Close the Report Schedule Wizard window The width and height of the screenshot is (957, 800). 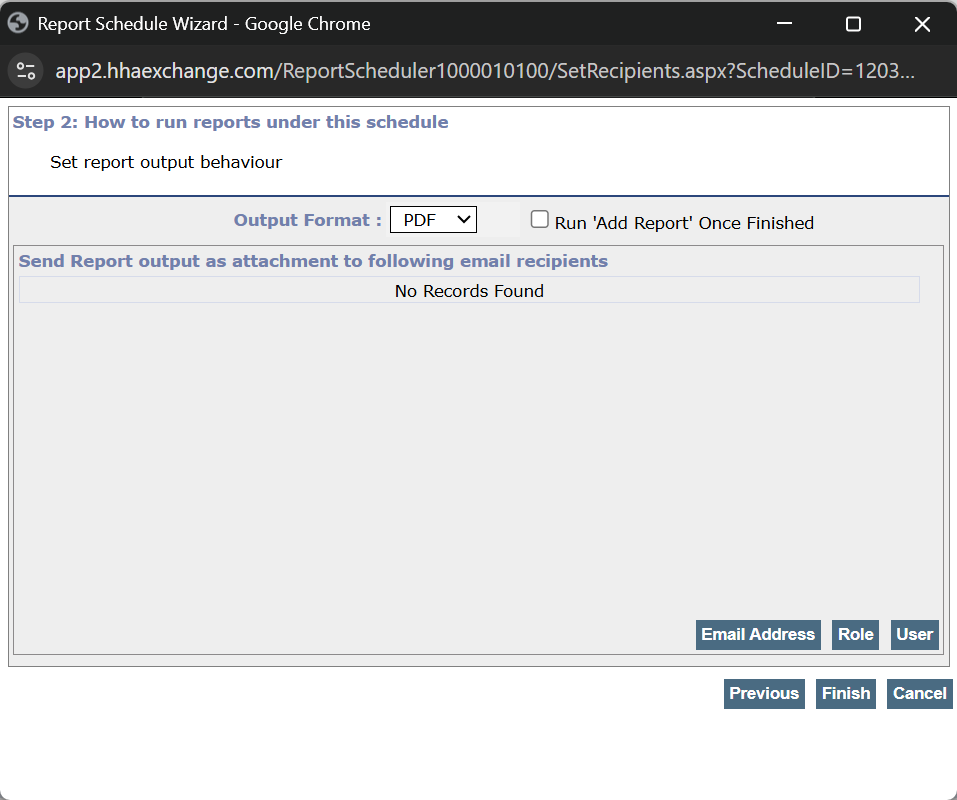[922, 23]
